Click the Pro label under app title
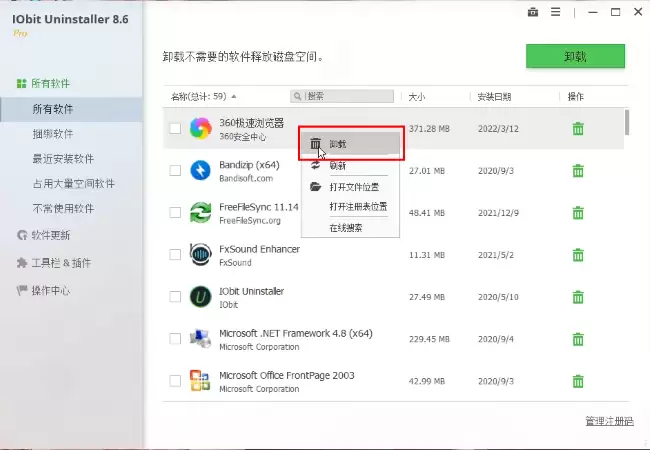 point(20,33)
